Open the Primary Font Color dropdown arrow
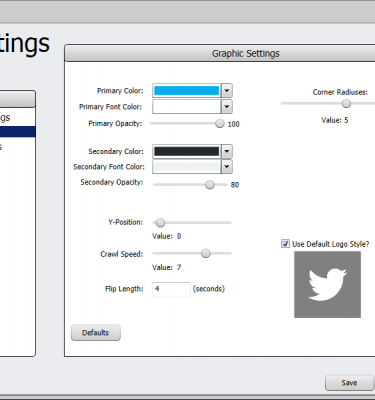This screenshot has width=375, height=400. [227, 107]
